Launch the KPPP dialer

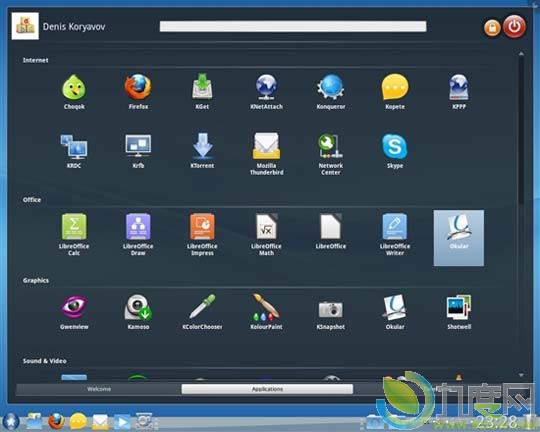(x=459, y=92)
